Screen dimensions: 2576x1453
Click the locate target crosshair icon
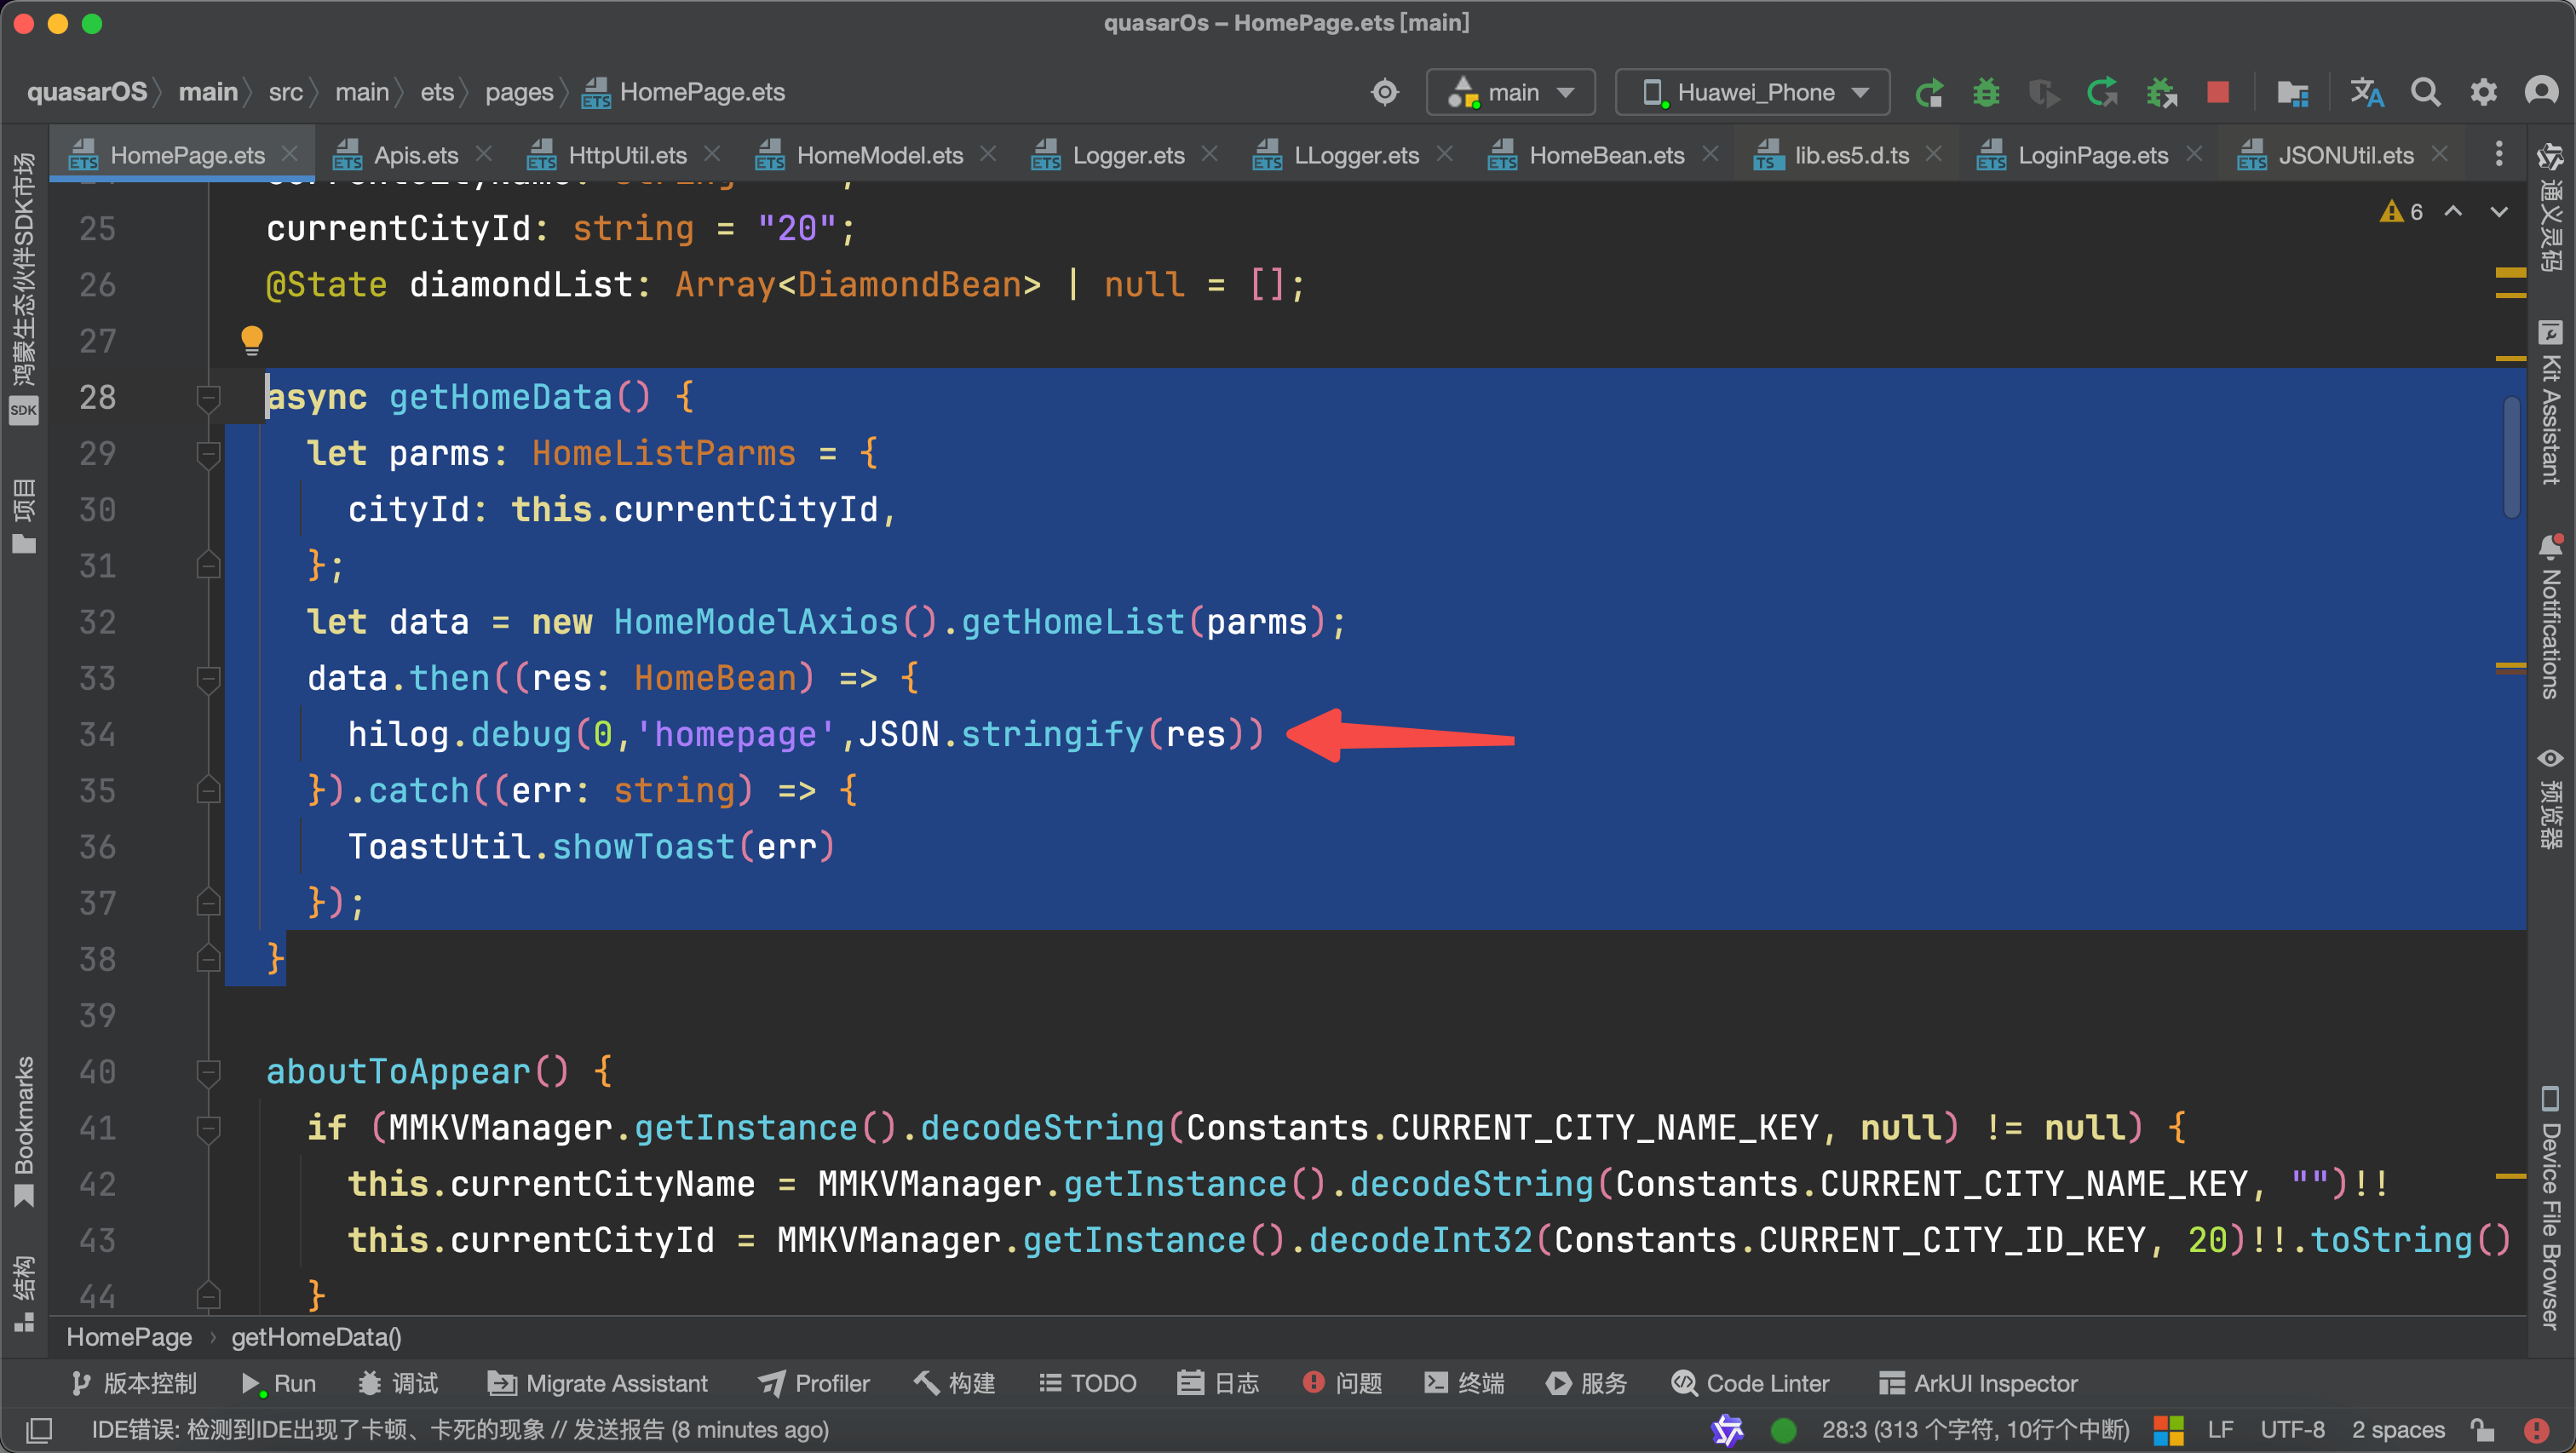click(1384, 92)
